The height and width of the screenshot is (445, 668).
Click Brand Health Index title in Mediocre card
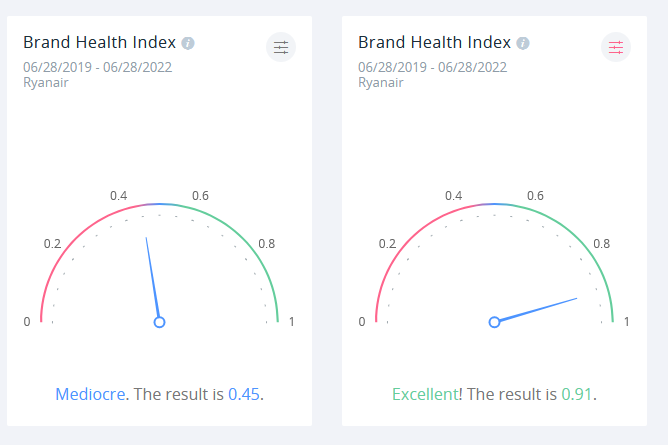point(99,42)
